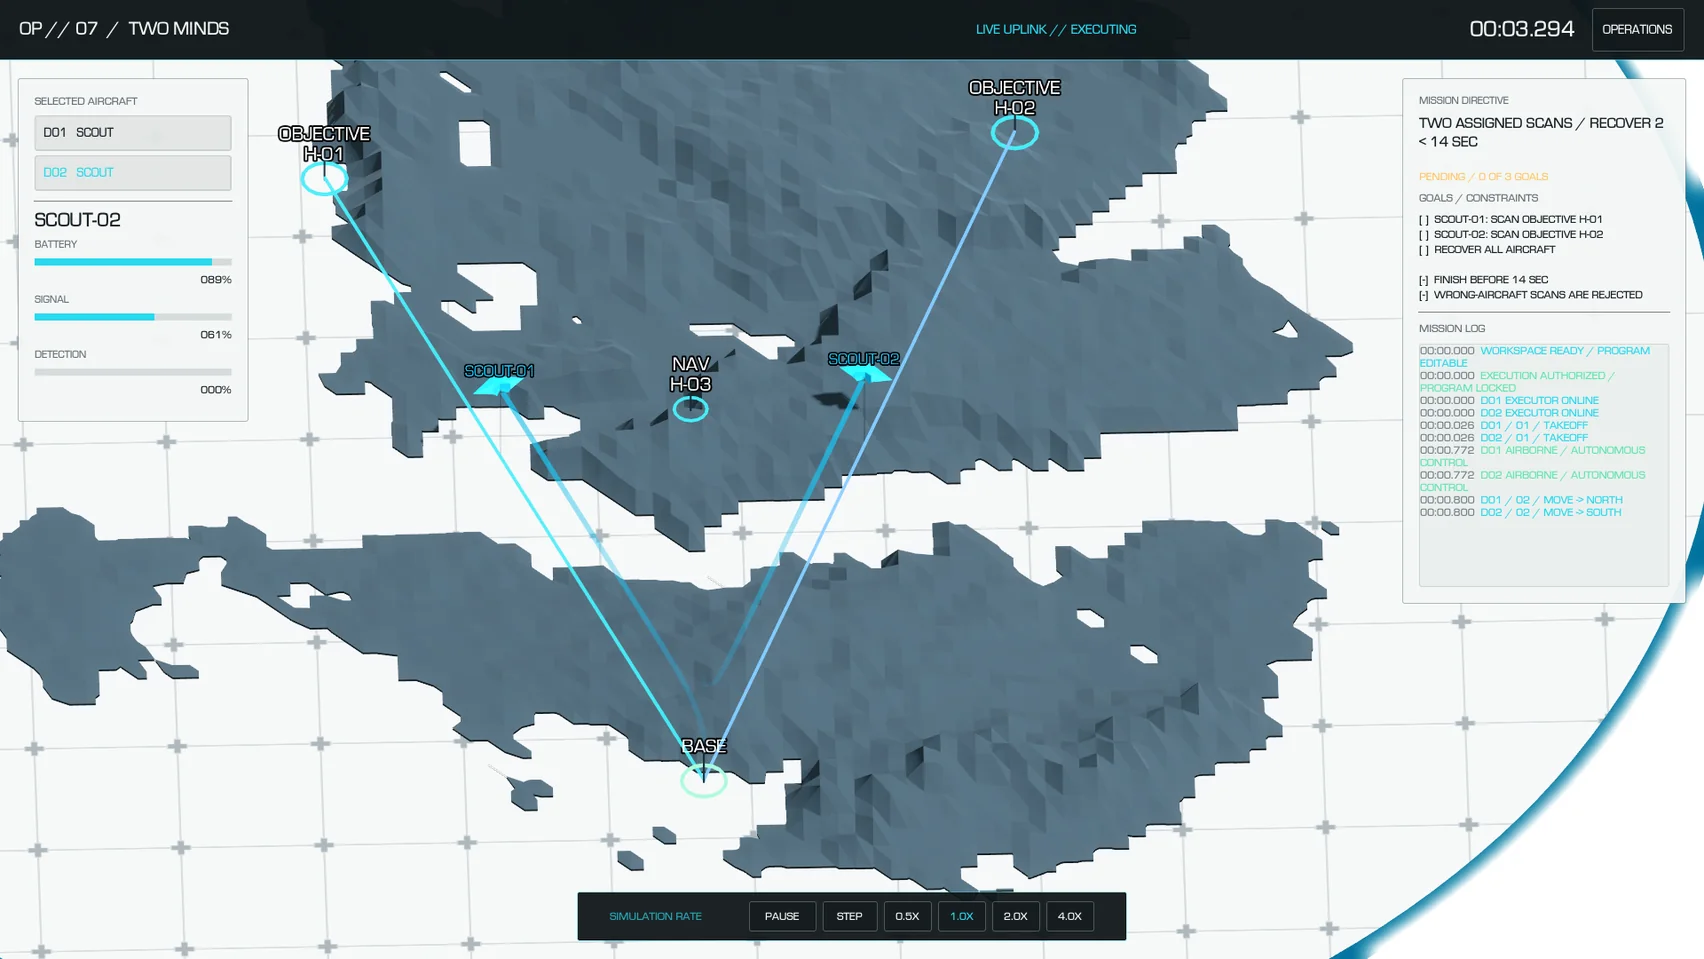Select D01 SCOUT in aircraft list
The width and height of the screenshot is (1704, 959).
click(133, 133)
